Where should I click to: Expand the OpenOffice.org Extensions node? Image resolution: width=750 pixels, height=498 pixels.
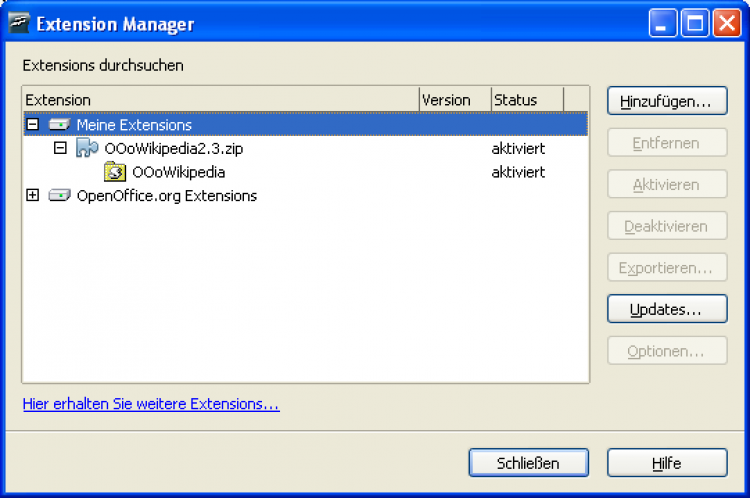pyautogui.click(x=33, y=196)
